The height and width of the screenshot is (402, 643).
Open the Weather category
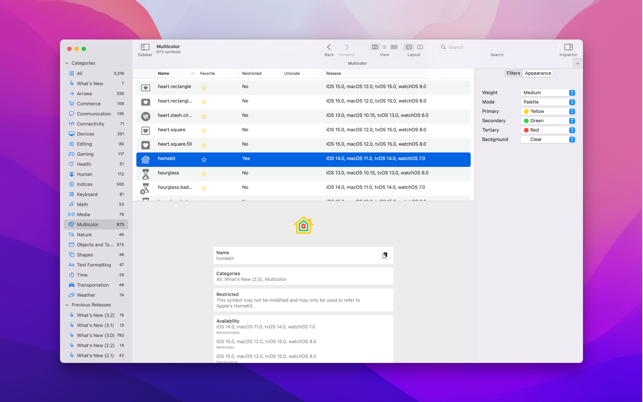click(96, 295)
